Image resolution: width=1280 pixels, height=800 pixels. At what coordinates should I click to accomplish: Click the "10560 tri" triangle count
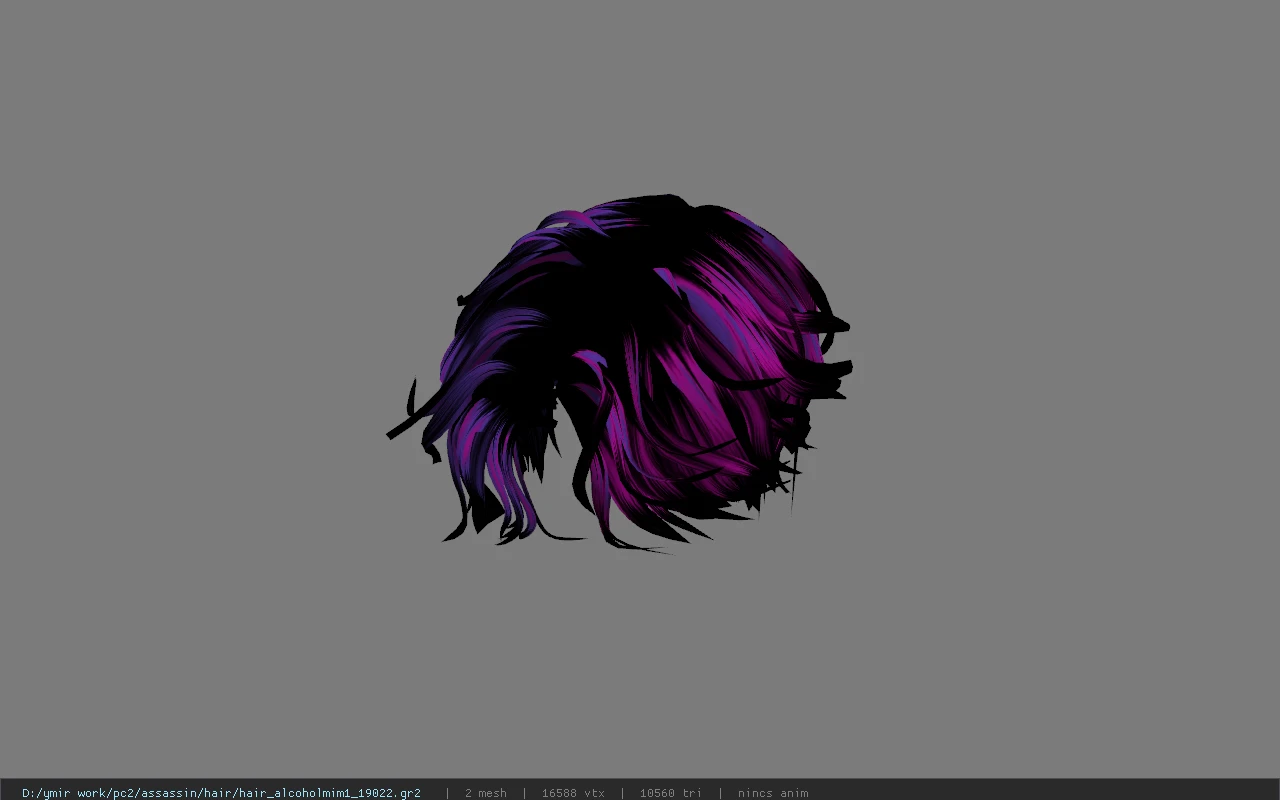click(670, 793)
